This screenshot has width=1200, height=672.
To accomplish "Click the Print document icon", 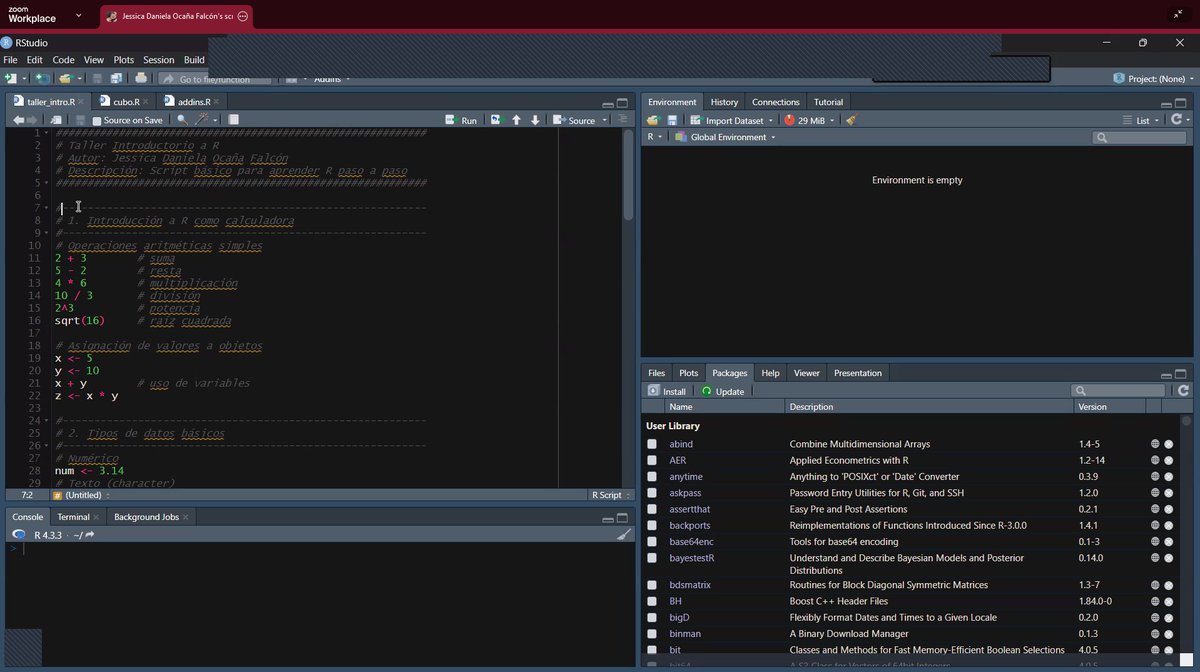I will pyautogui.click(x=141, y=78).
